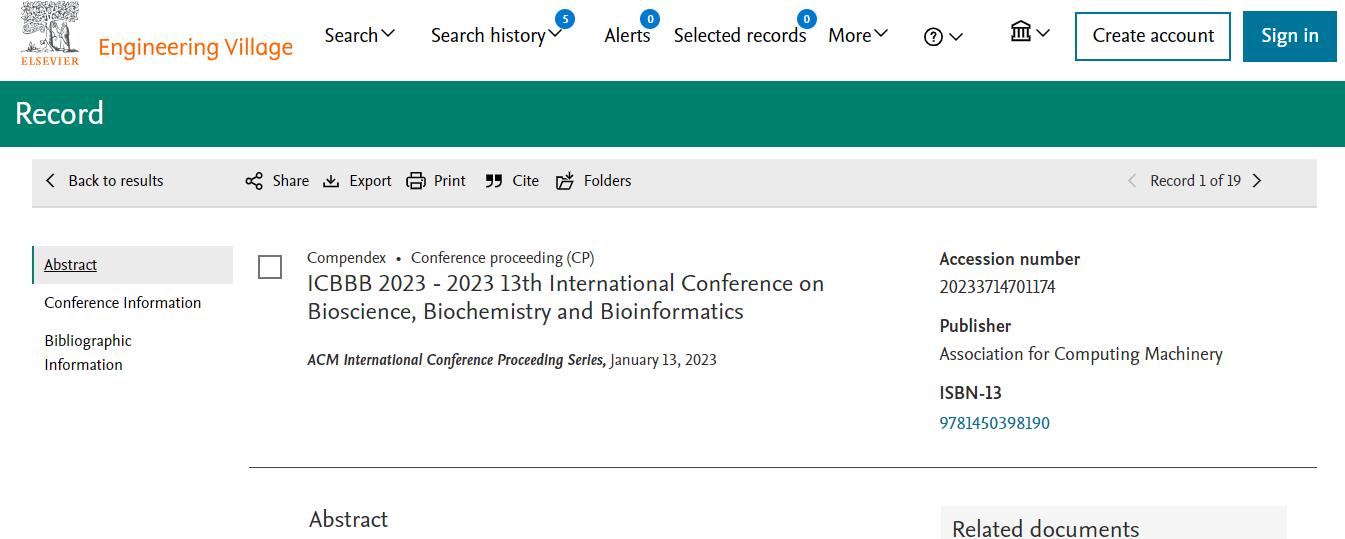This screenshot has height=539, width=1345.
Task: Click the Share icon in toolbar
Action: tap(254, 181)
